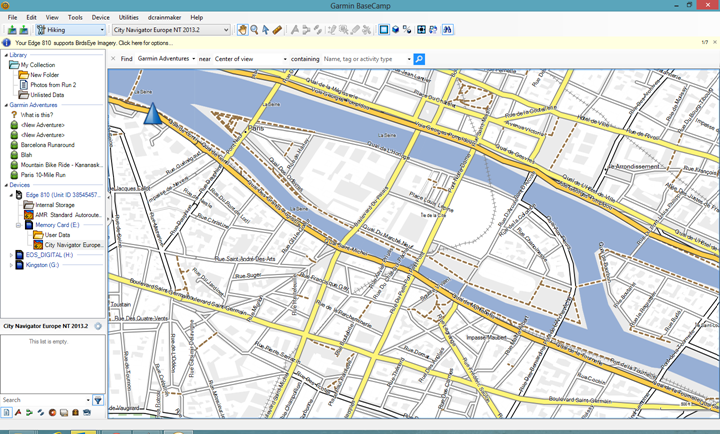Image resolution: width=720 pixels, height=434 pixels.
Task: Select User Data under Memory Card
Action: pos(57,235)
